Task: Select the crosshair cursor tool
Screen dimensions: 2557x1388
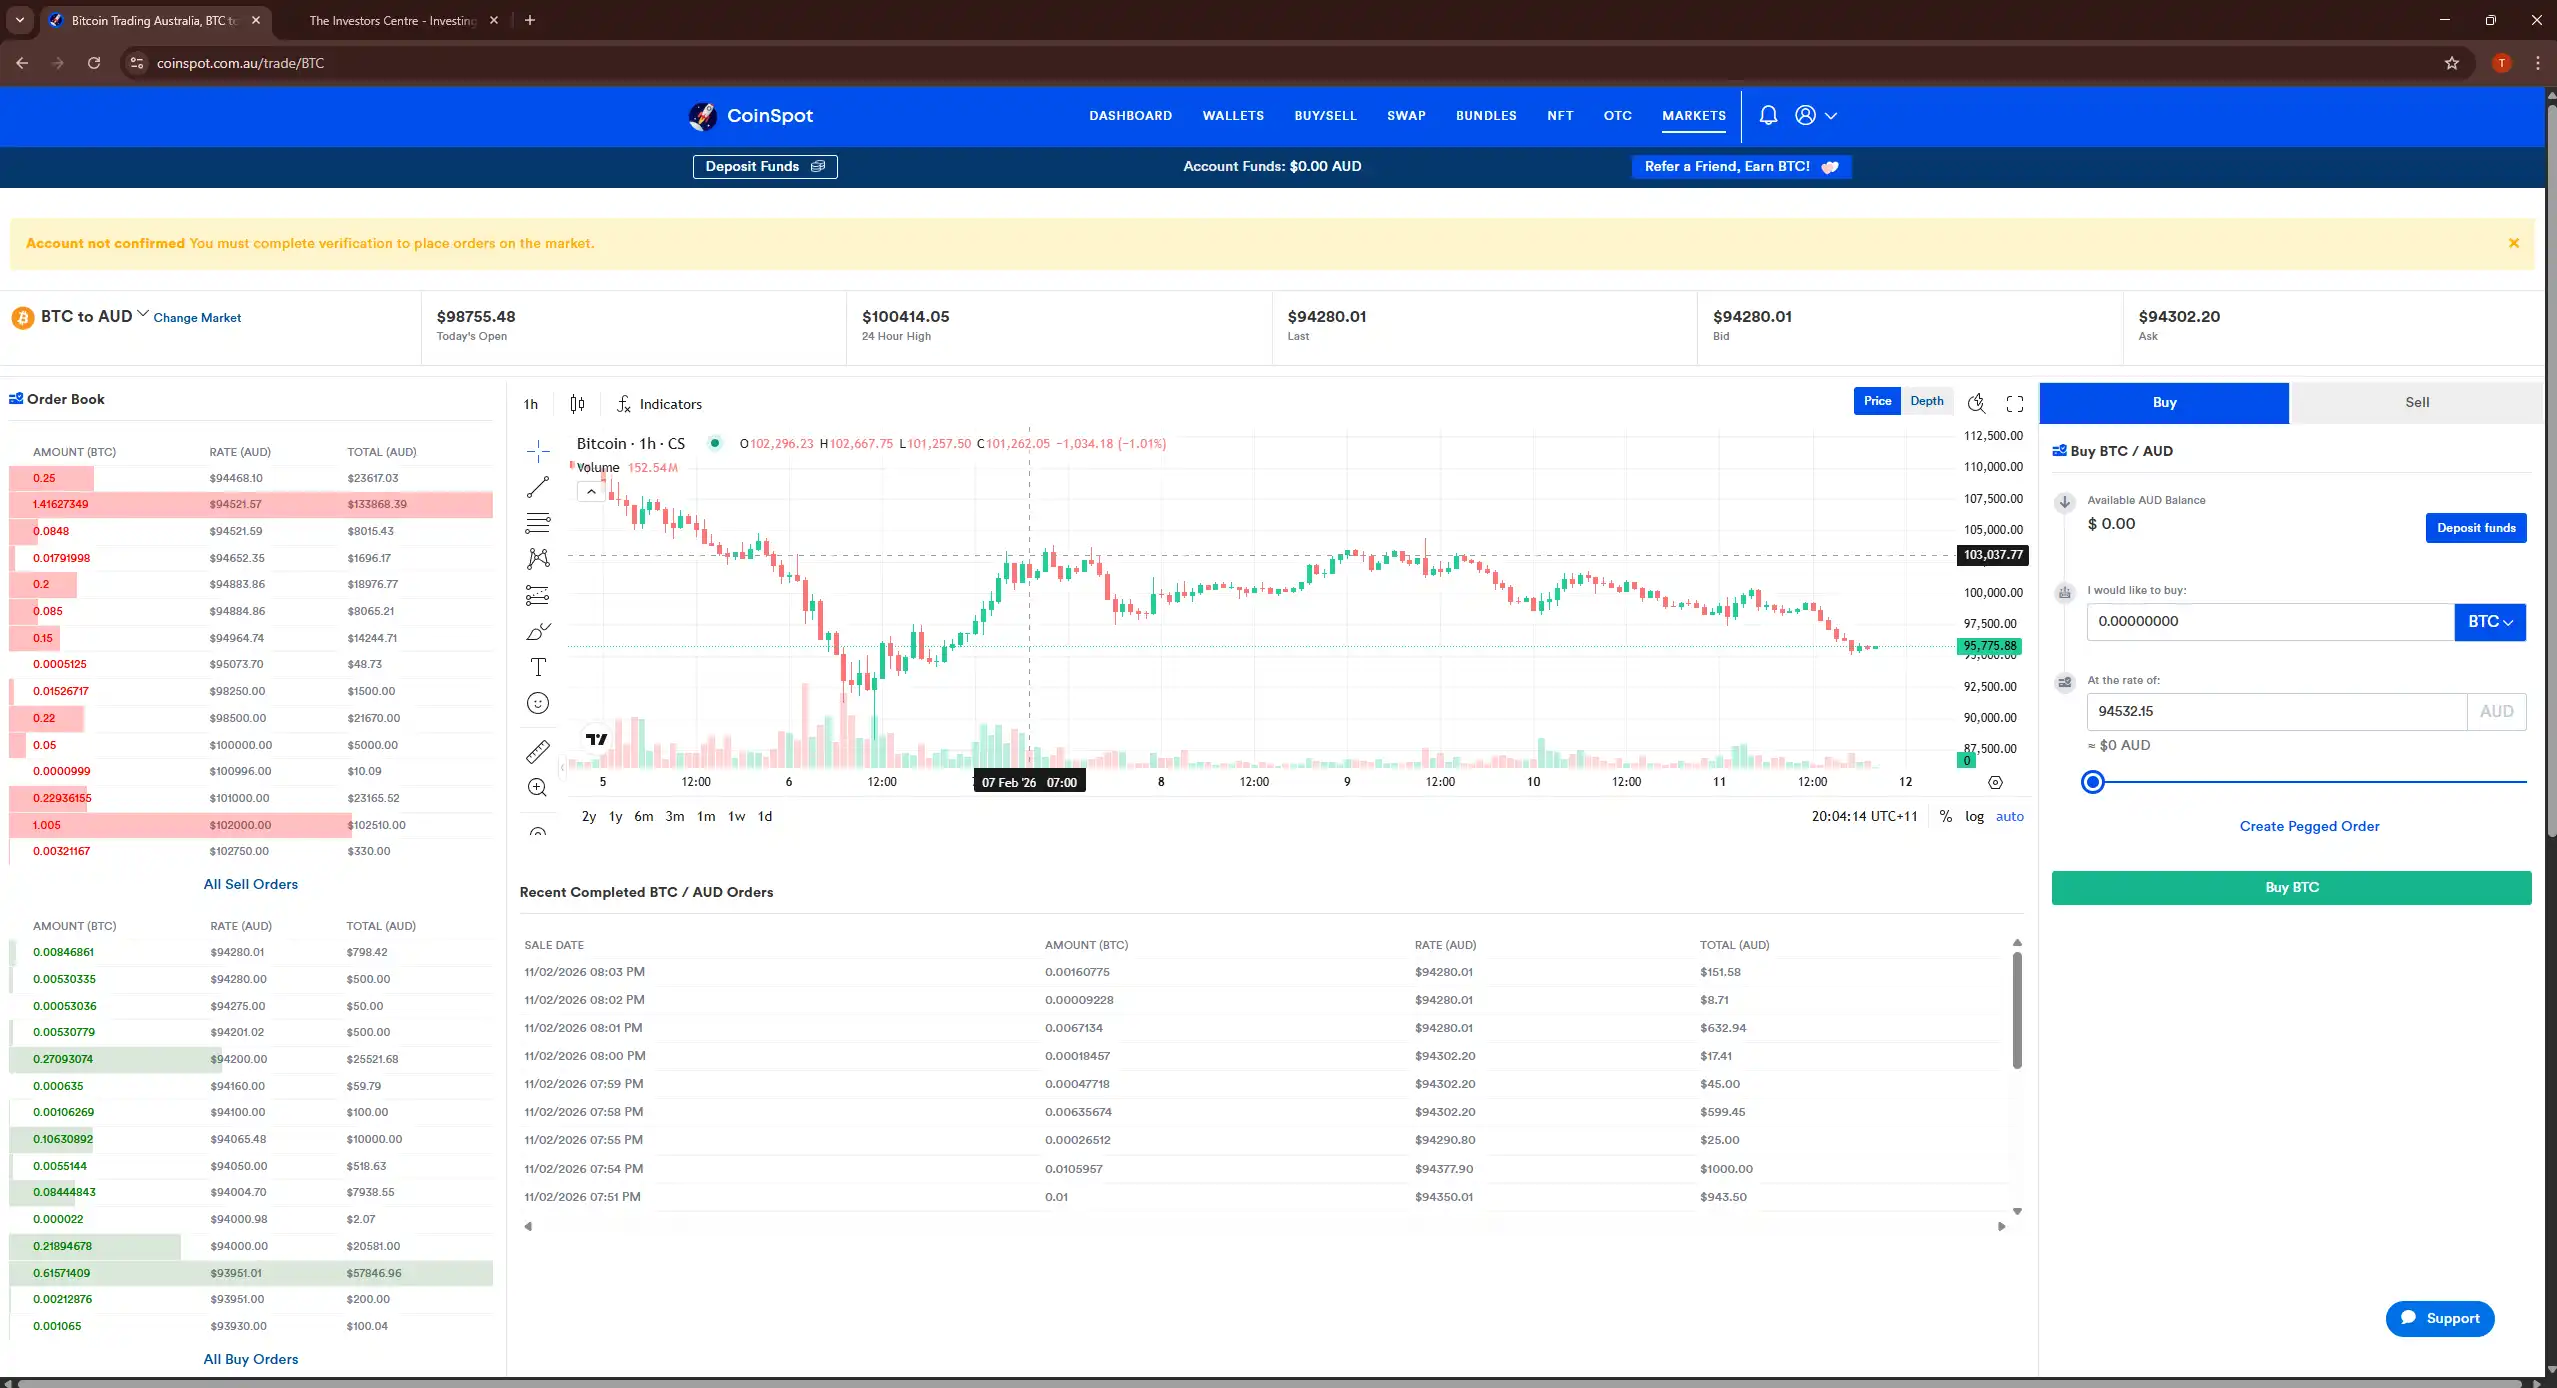Action: 538,451
